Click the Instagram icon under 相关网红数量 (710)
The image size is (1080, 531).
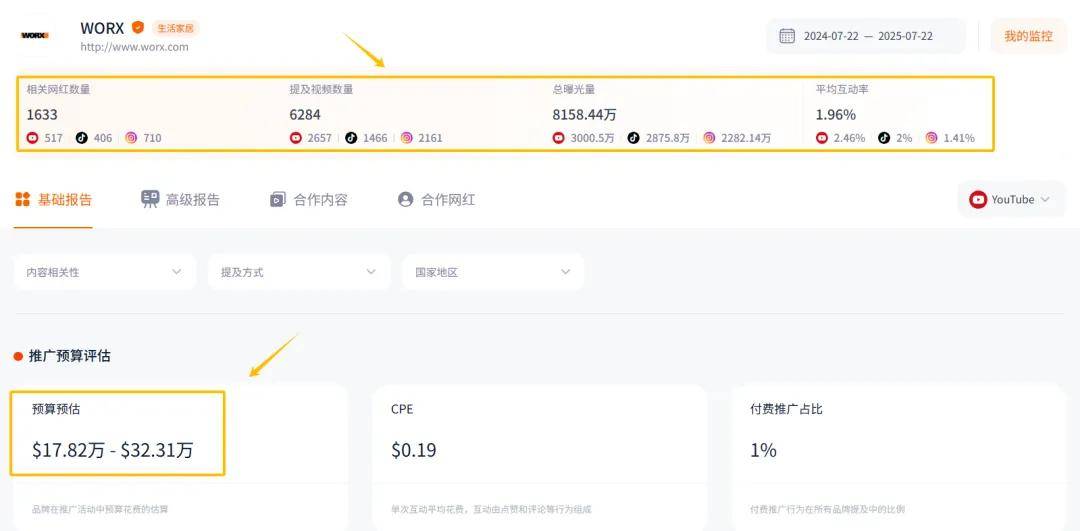[x=131, y=138]
